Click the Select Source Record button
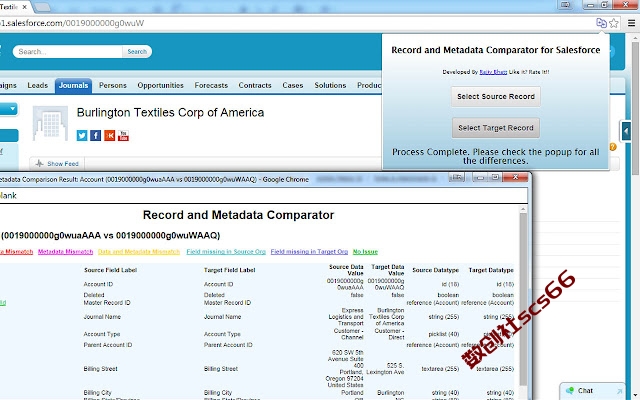640x400 pixels. [496, 97]
